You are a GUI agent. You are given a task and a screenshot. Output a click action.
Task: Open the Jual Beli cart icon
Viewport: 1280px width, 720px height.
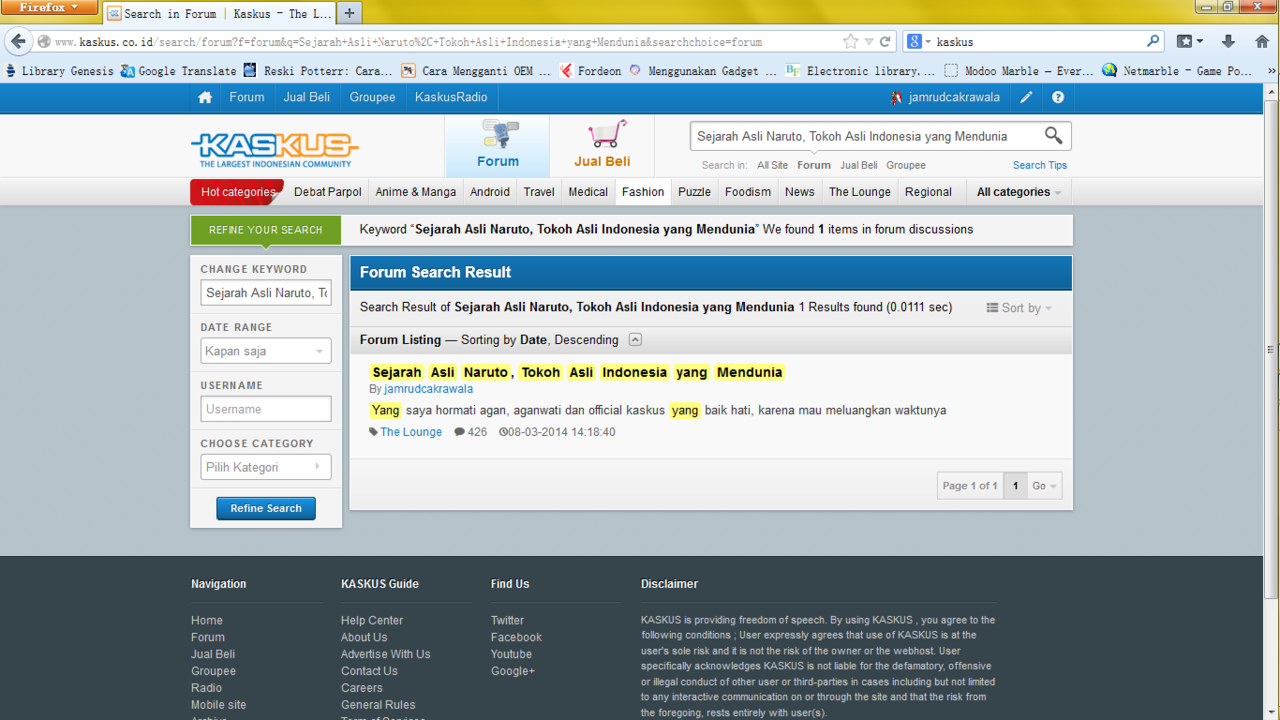[602, 145]
